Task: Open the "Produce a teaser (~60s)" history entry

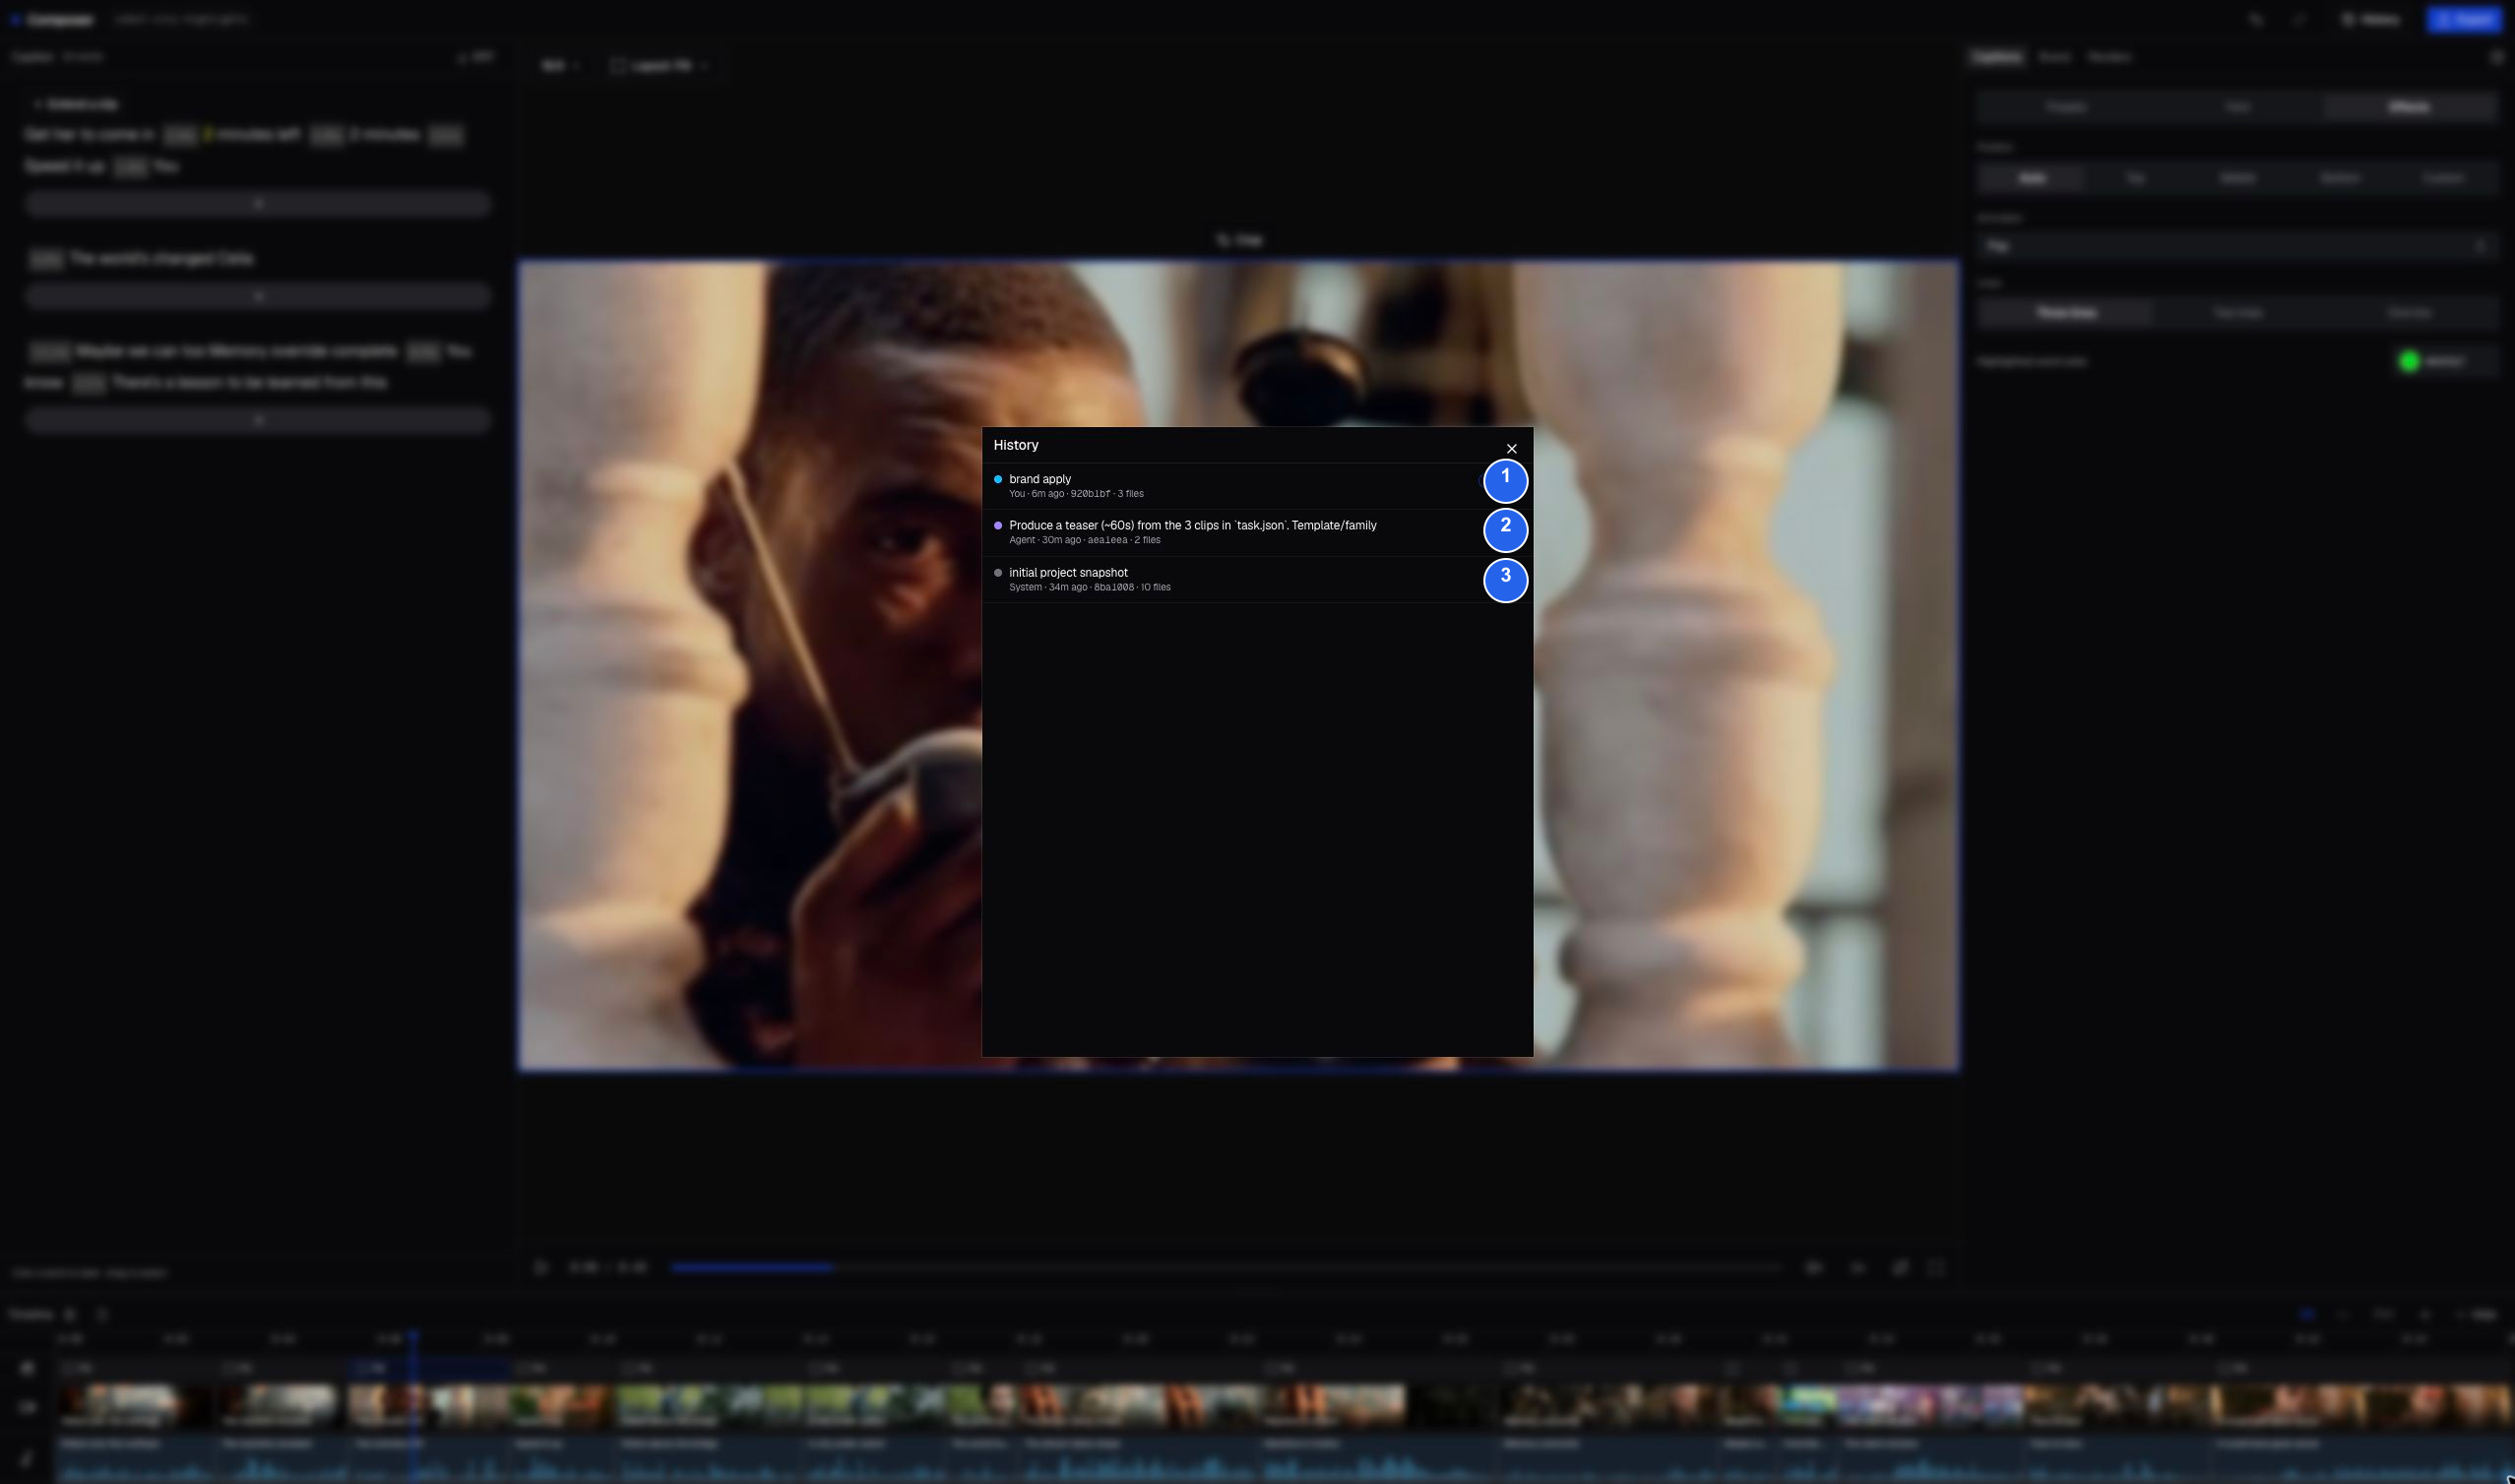Action: point(1257,532)
